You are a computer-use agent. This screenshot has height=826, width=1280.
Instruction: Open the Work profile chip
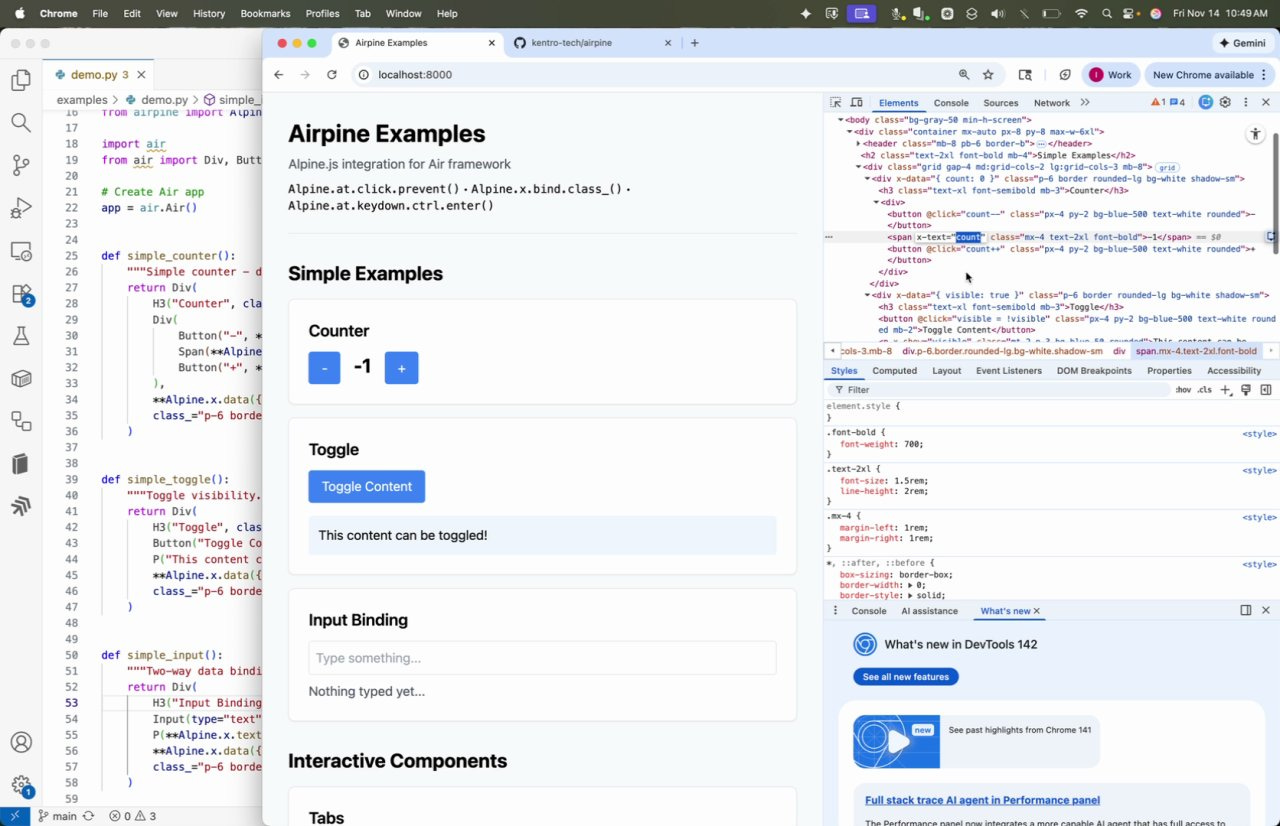(1110, 75)
